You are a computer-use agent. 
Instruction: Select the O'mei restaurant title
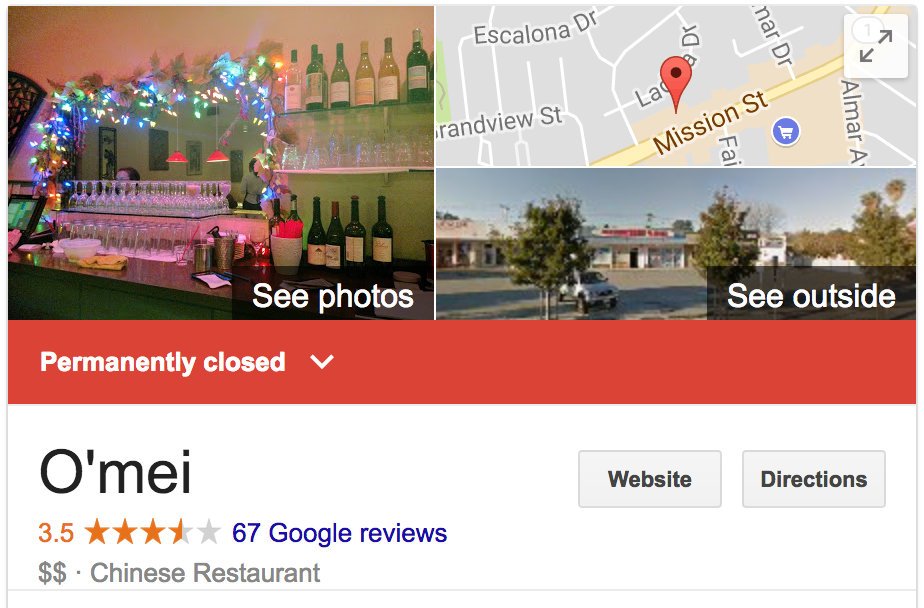pos(116,472)
